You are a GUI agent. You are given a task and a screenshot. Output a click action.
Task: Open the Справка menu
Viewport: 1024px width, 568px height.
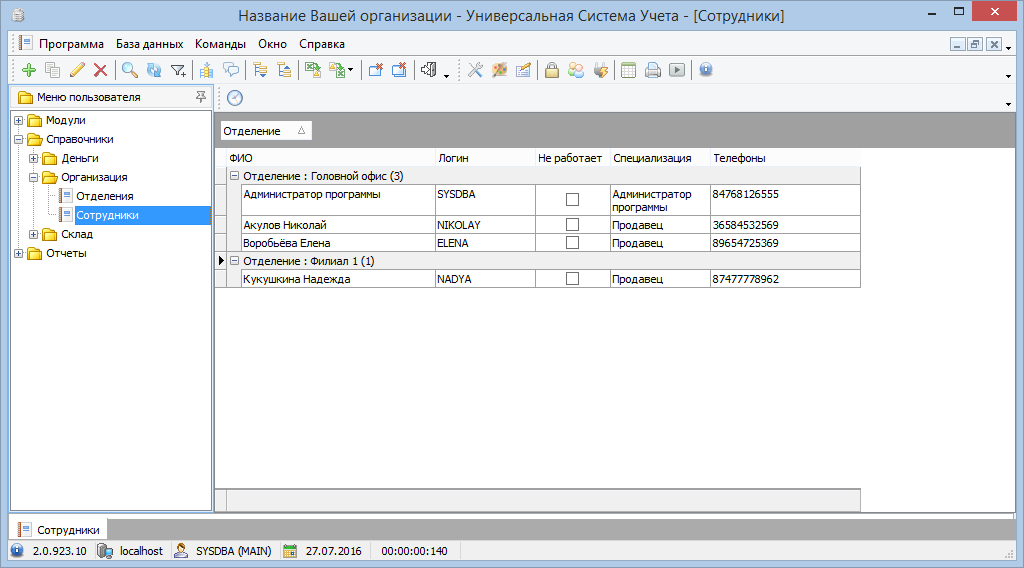pos(321,44)
